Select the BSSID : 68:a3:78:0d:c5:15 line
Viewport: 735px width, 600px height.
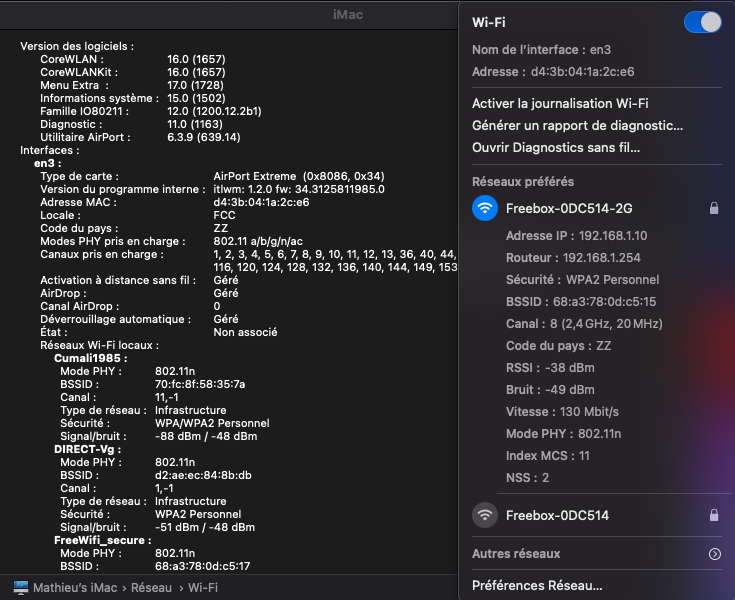581,302
